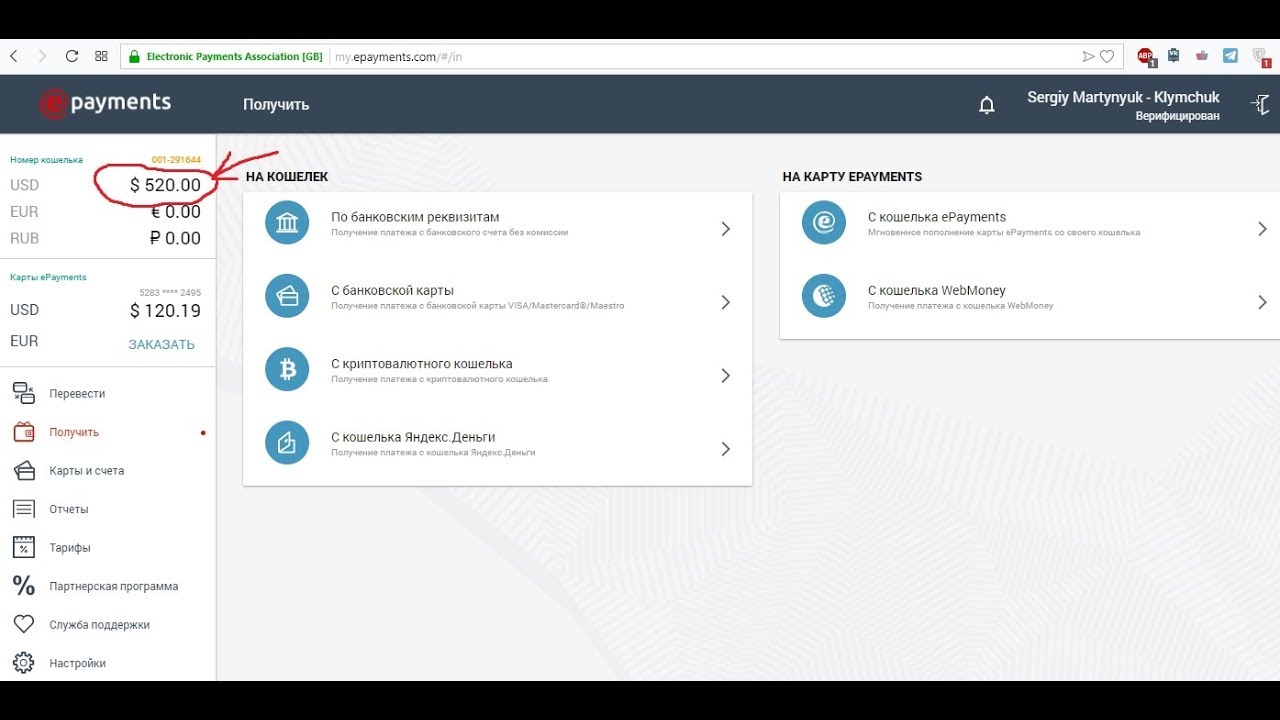The image size is (1280, 720).
Task: Click the browser forward arrow
Action: (x=42, y=57)
